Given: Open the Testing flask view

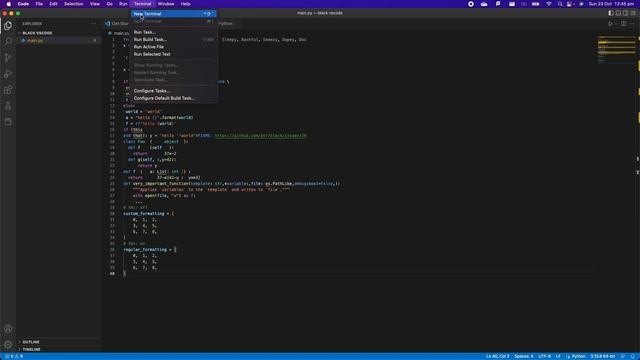Looking at the screenshot, I should coord(8,106).
